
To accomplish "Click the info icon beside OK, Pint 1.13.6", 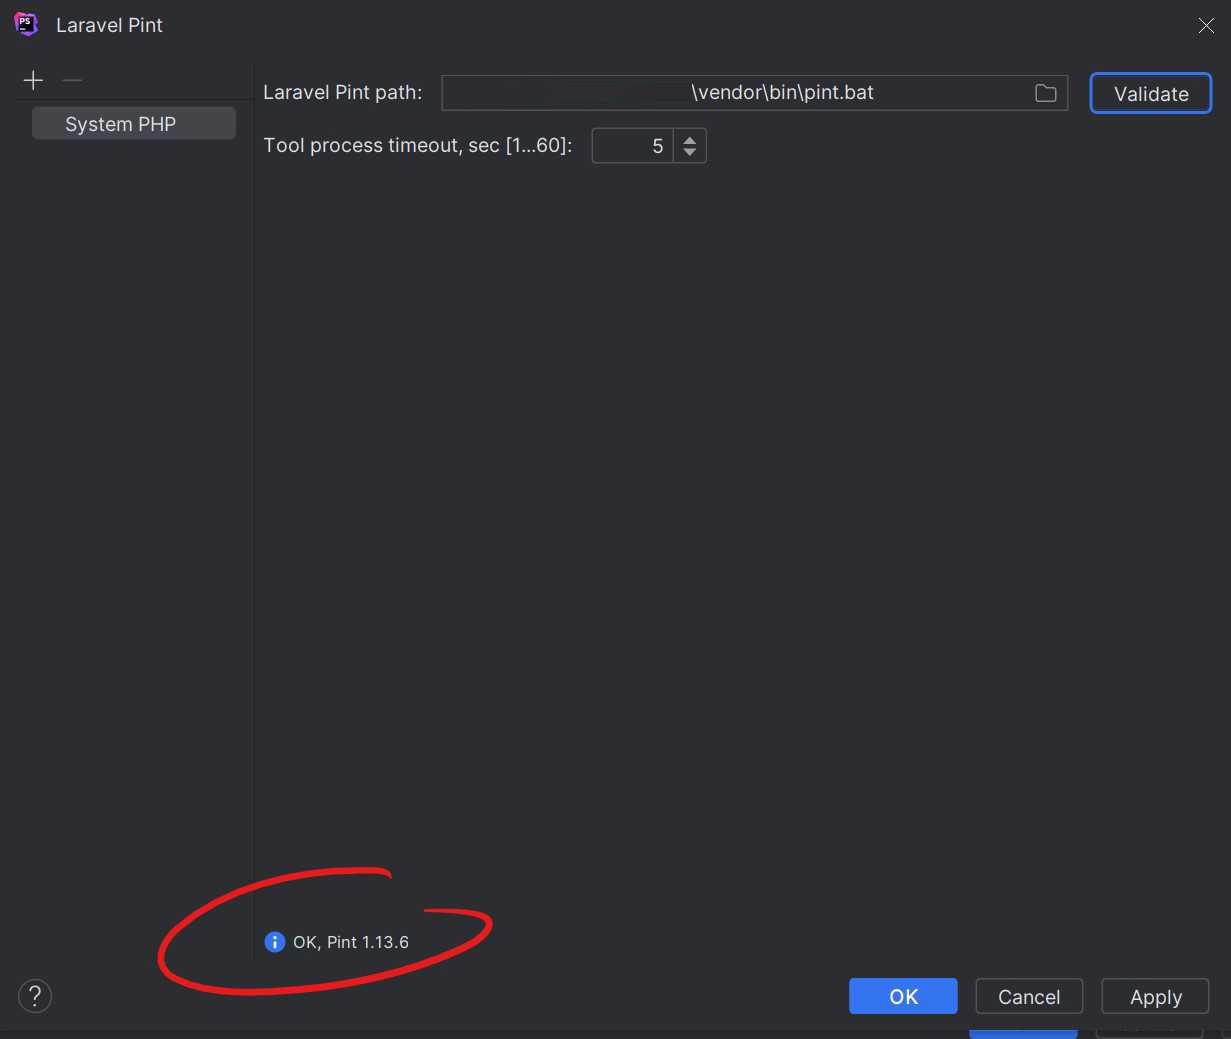I will [x=275, y=942].
